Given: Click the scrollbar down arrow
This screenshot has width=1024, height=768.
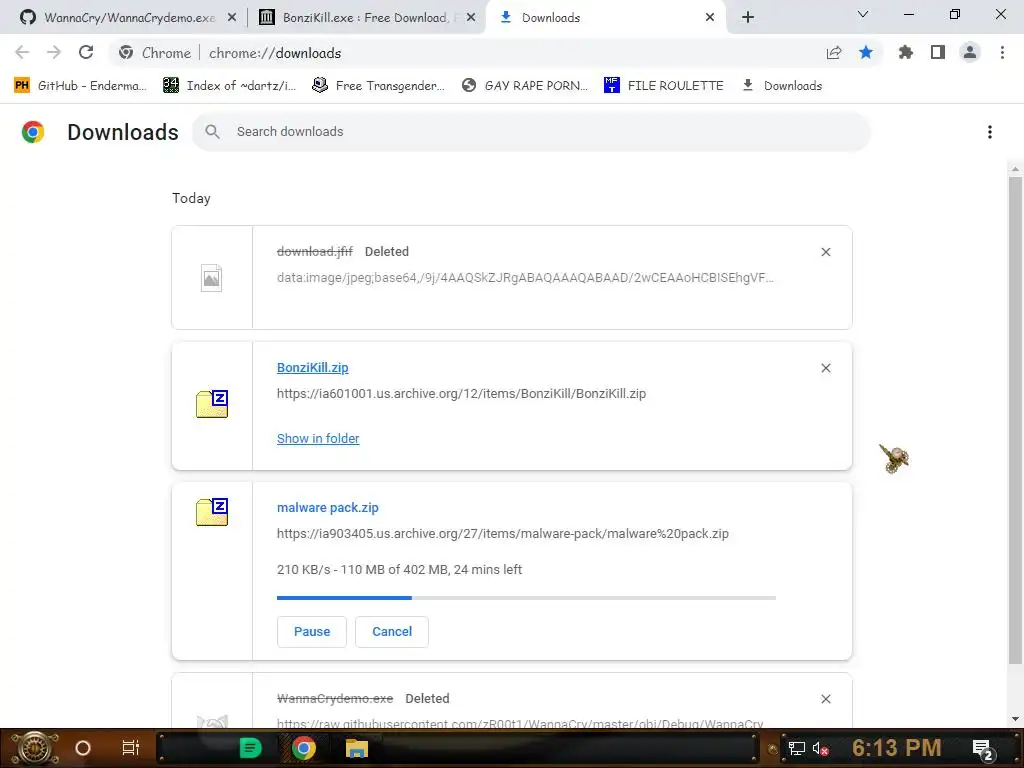Looking at the screenshot, I should tap(1015, 719).
